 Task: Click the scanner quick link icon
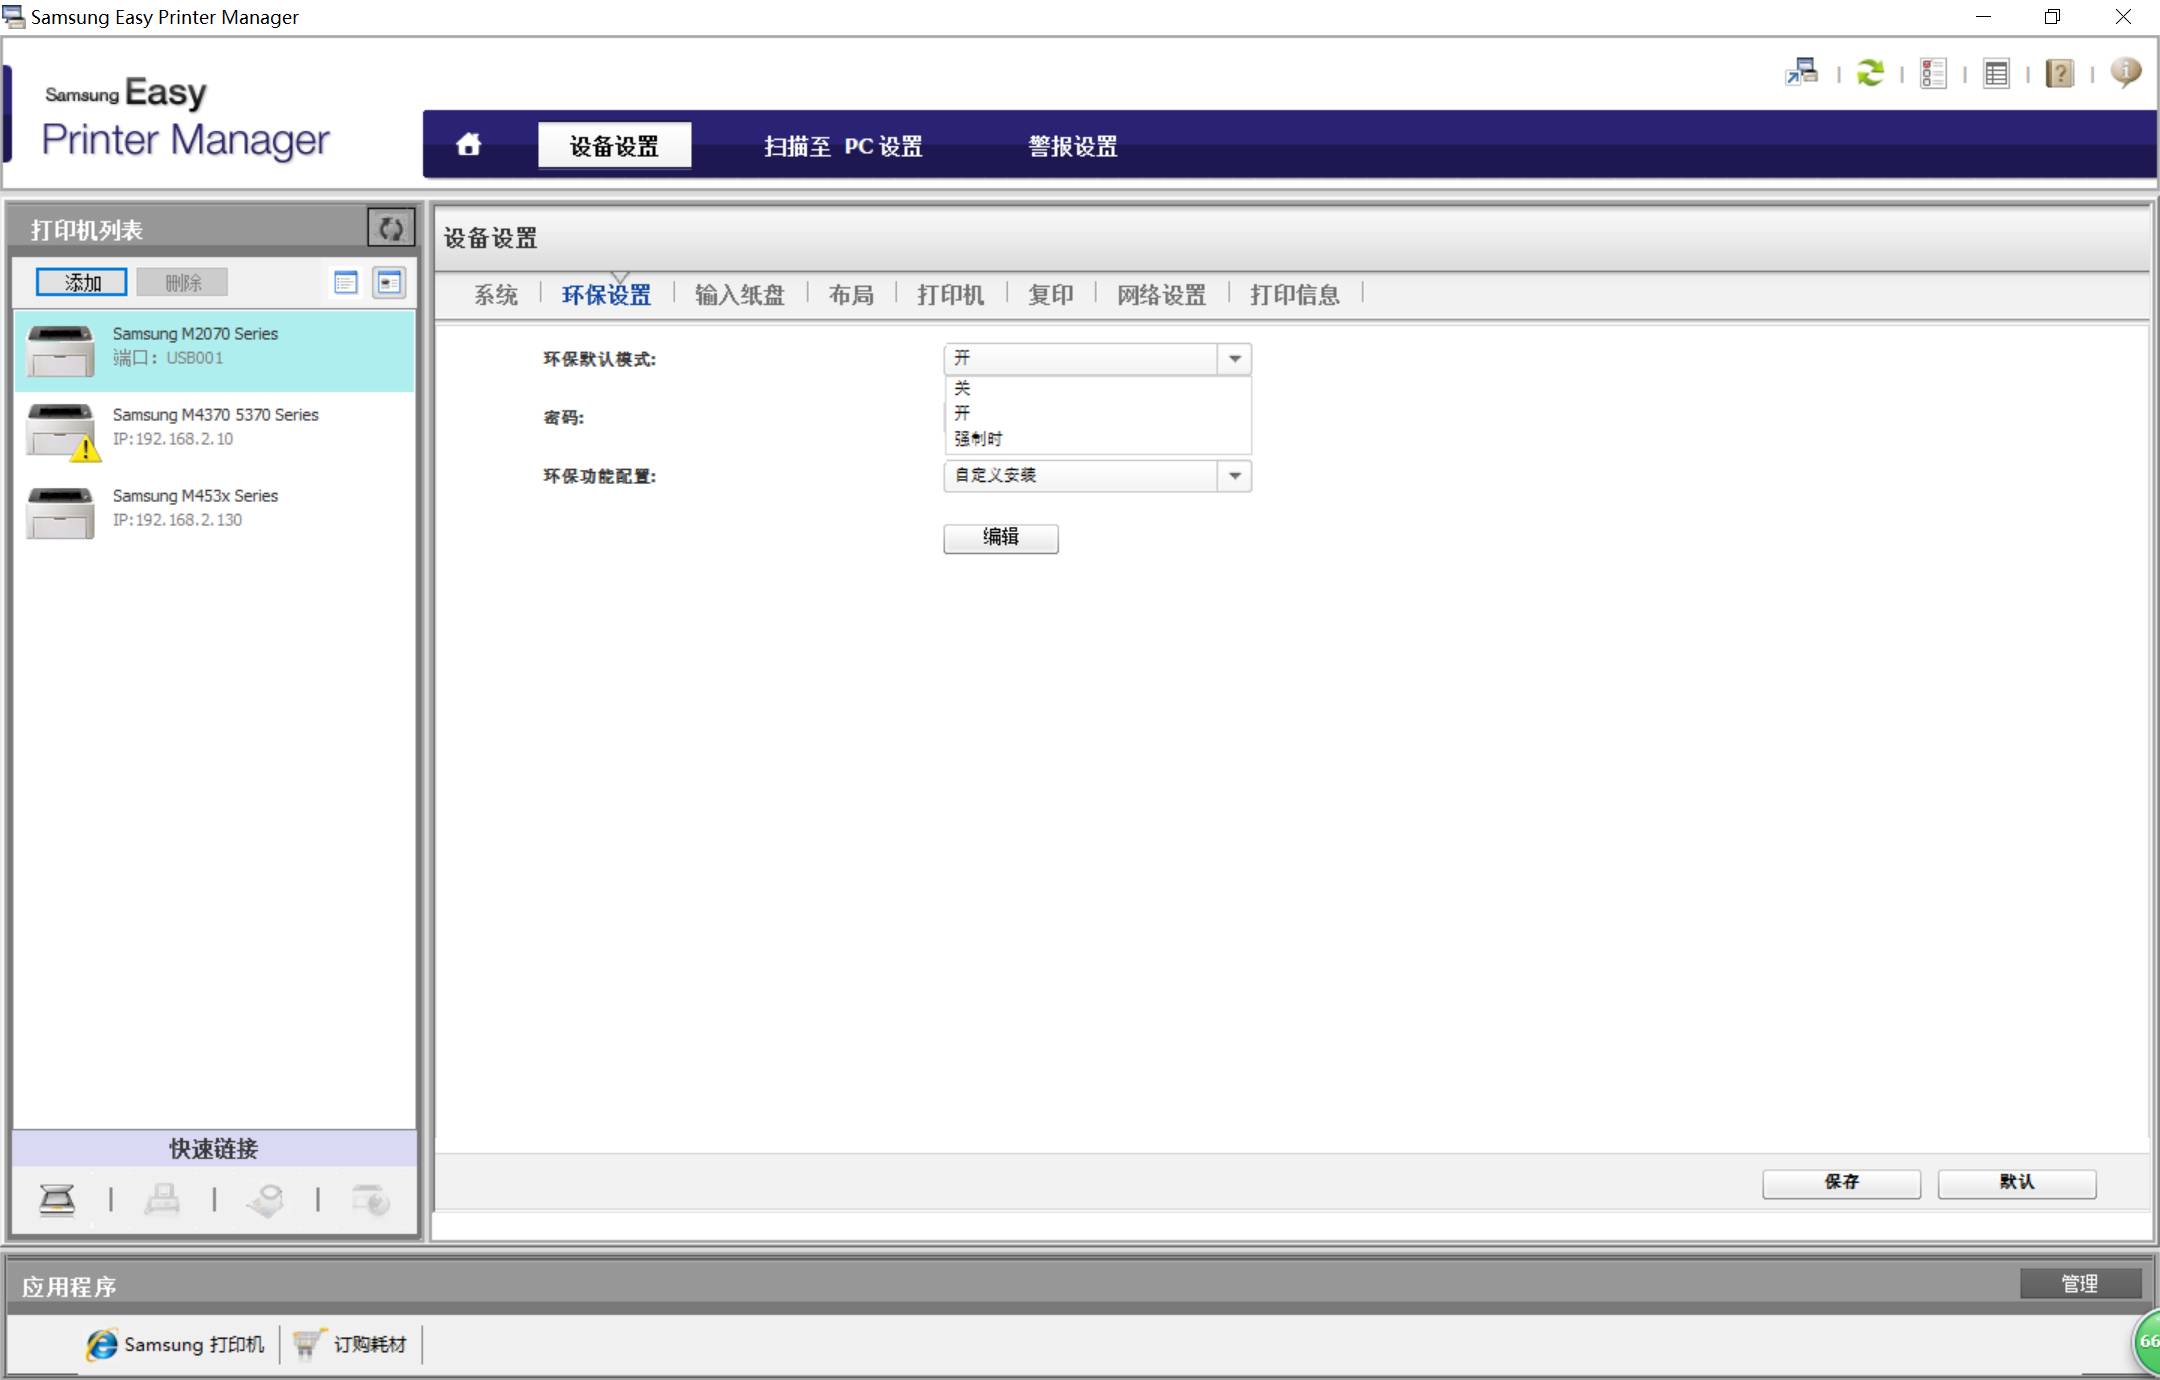[57, 1199]
